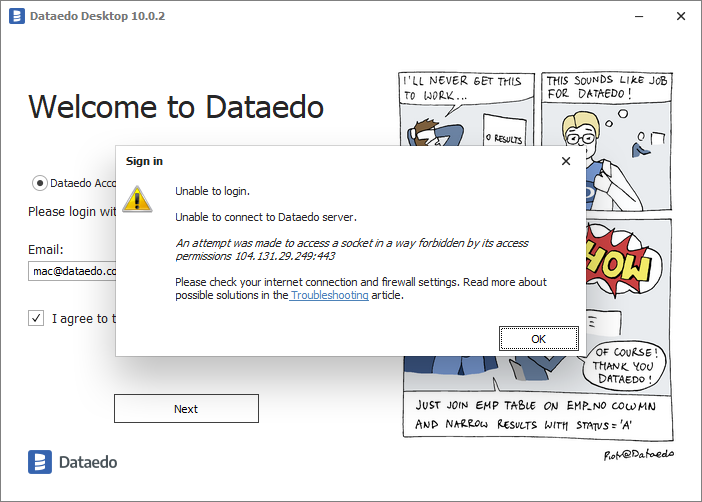Click the Next button
Image resolution: width=702 pixels, height=502 pixels.
(x=186, y=408)
